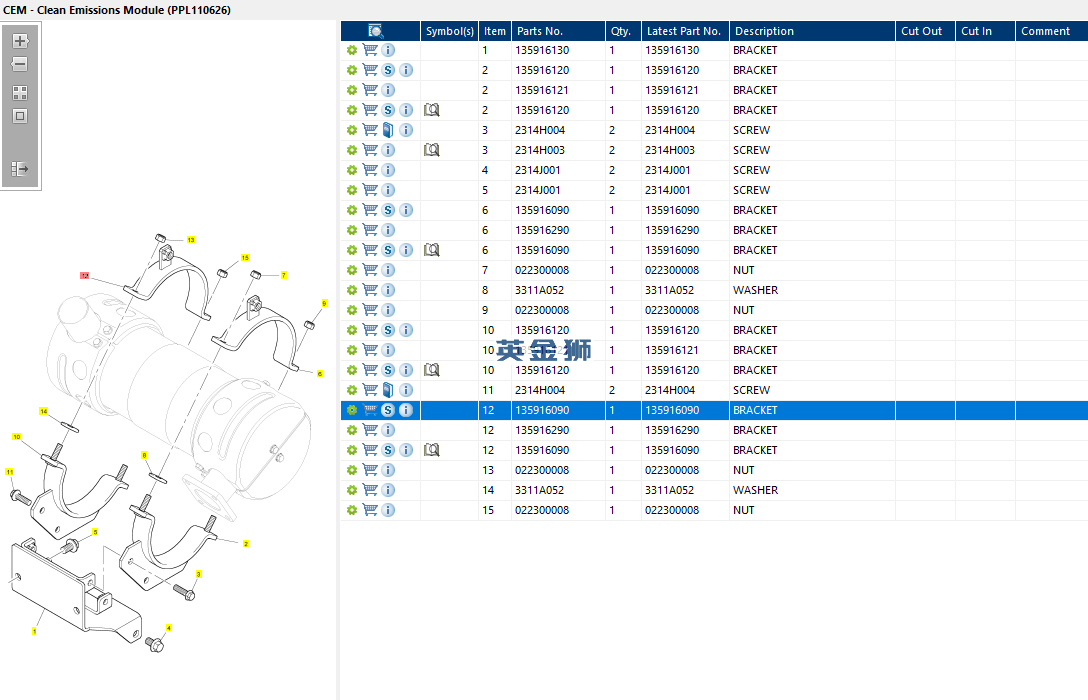Add item 2 part 135916121 to cart

[x=370, y=90]
